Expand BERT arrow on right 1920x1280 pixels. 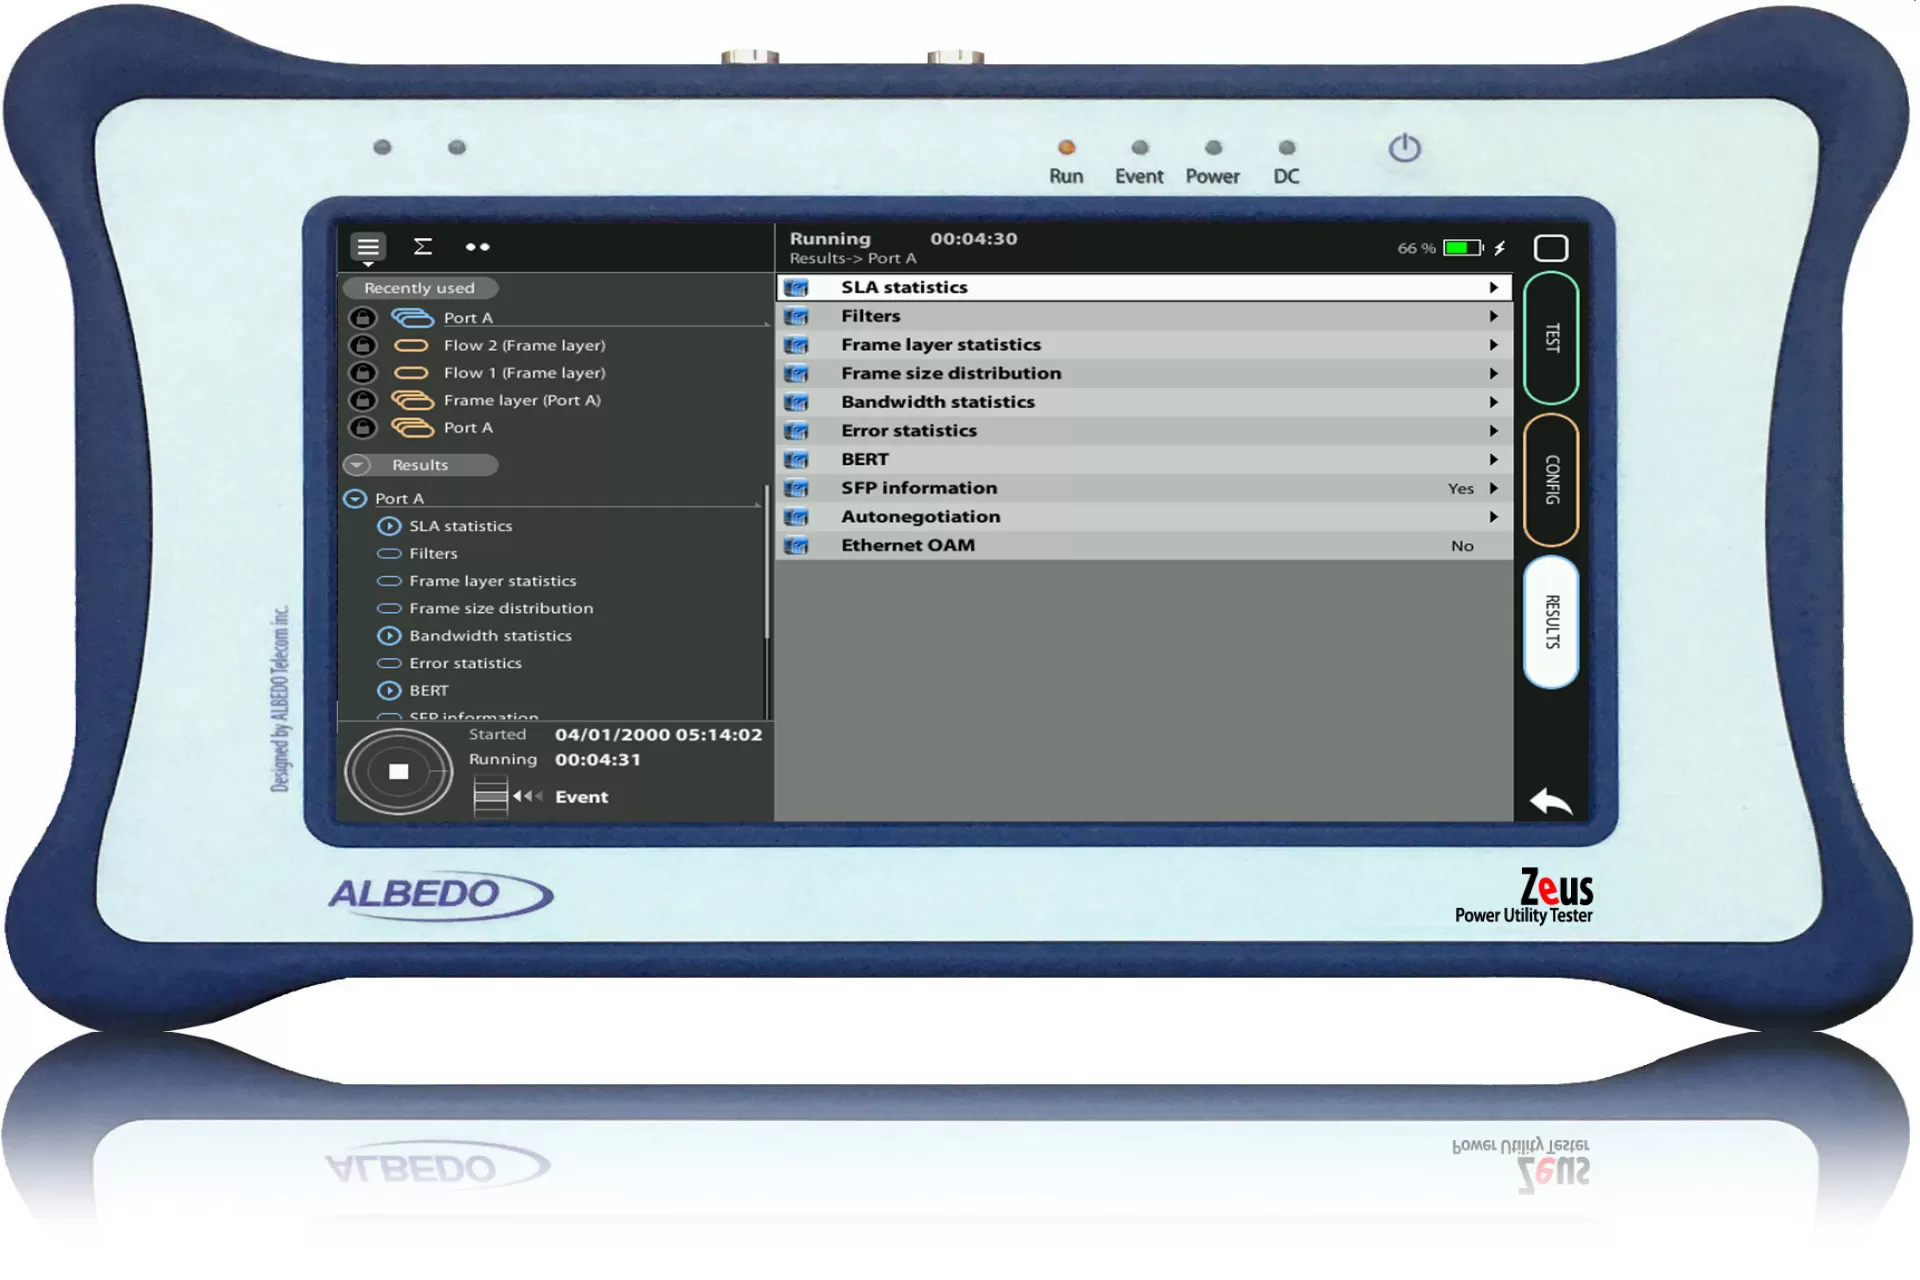coord(1493,460)
